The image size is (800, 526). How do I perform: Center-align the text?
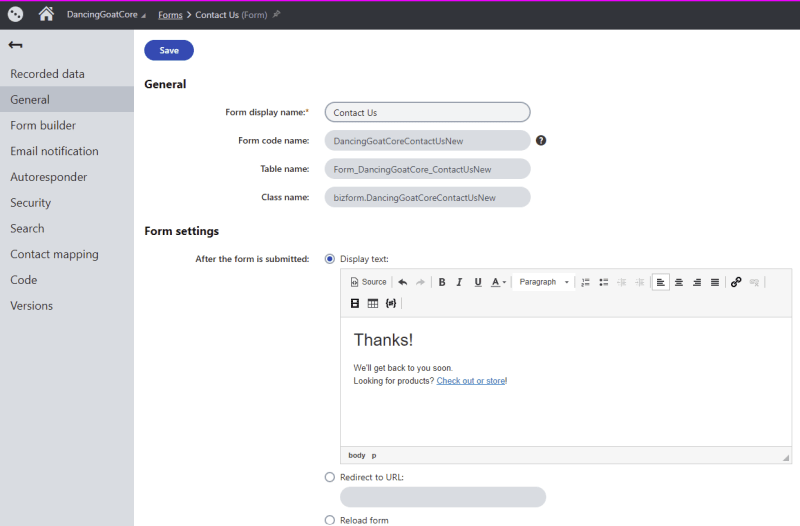pyautogui.click(x=679, y=282)
